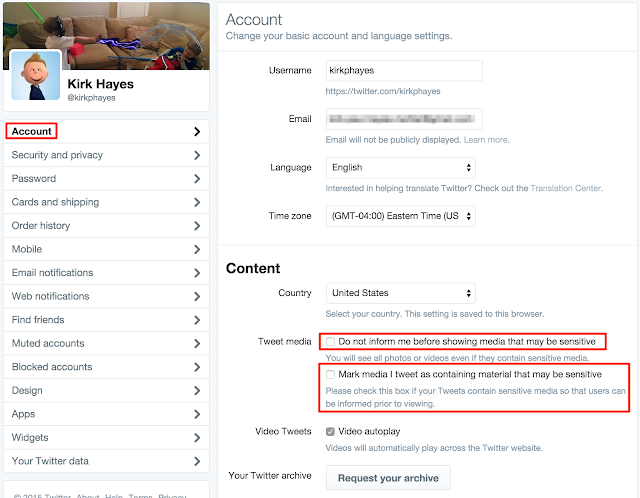Click the chevron arrow beside Your Twitter data

(x=197, y=461)
